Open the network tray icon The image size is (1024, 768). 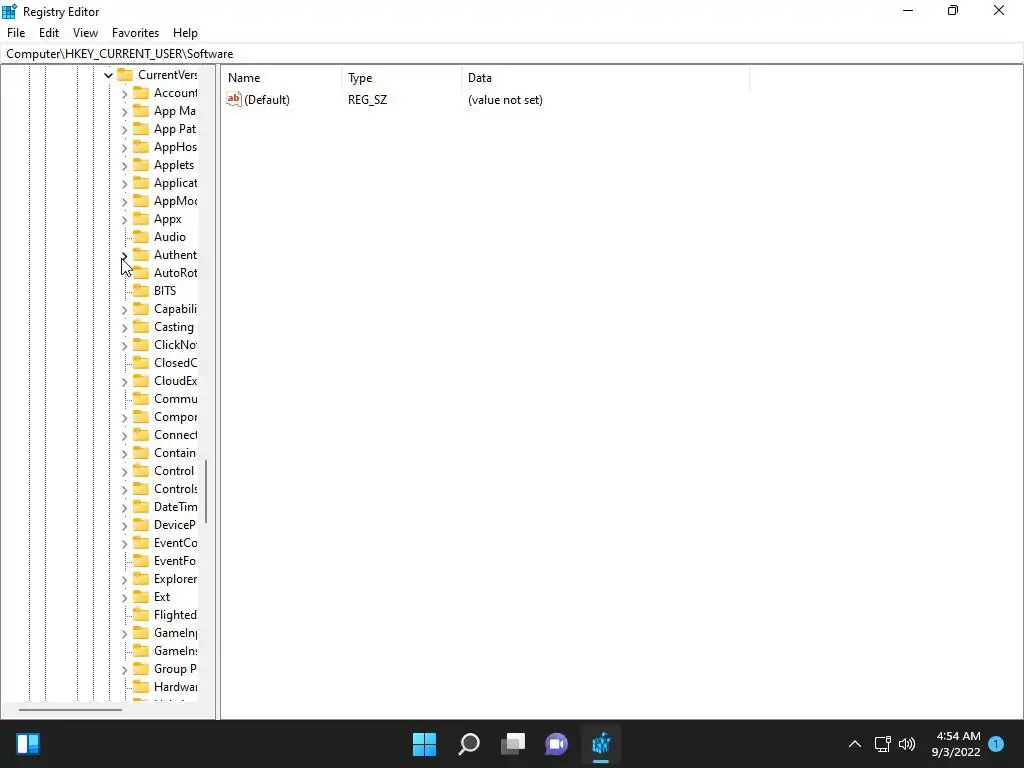(882, 744)
